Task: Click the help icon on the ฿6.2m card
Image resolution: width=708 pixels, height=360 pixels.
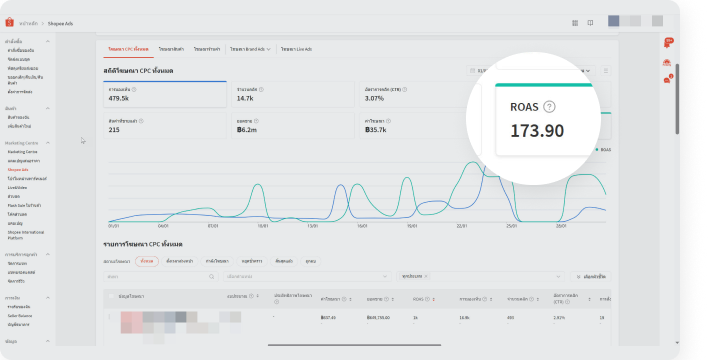Action: [256, 121]
